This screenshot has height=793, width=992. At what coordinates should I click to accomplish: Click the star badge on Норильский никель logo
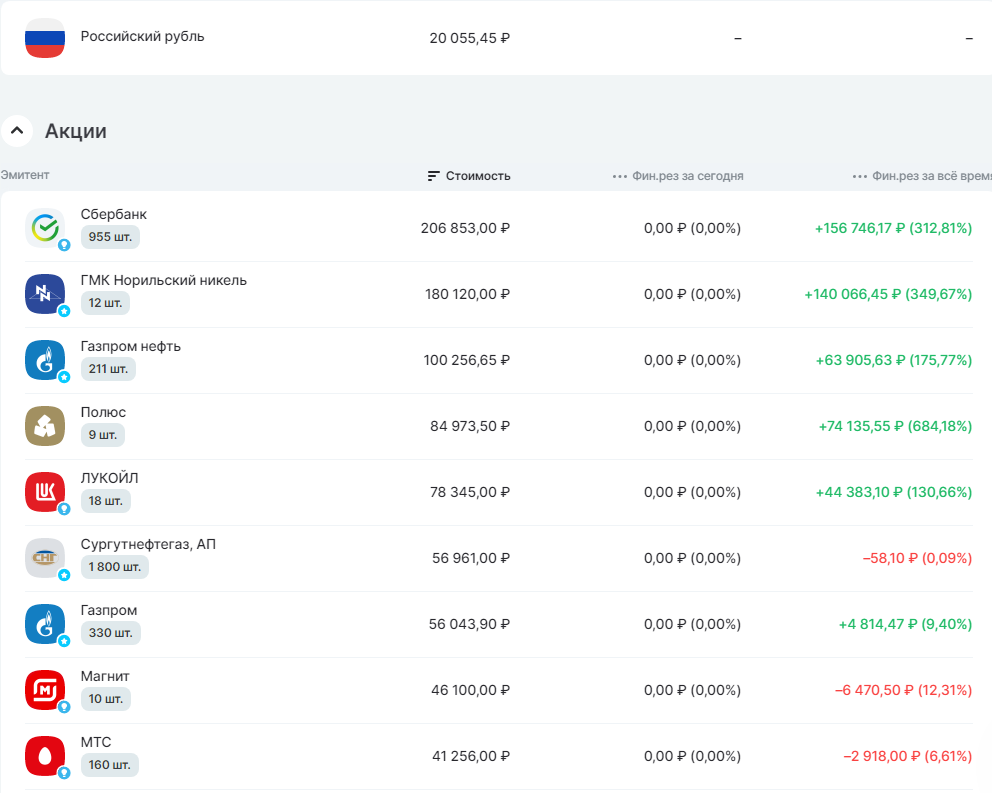point(64,311)
